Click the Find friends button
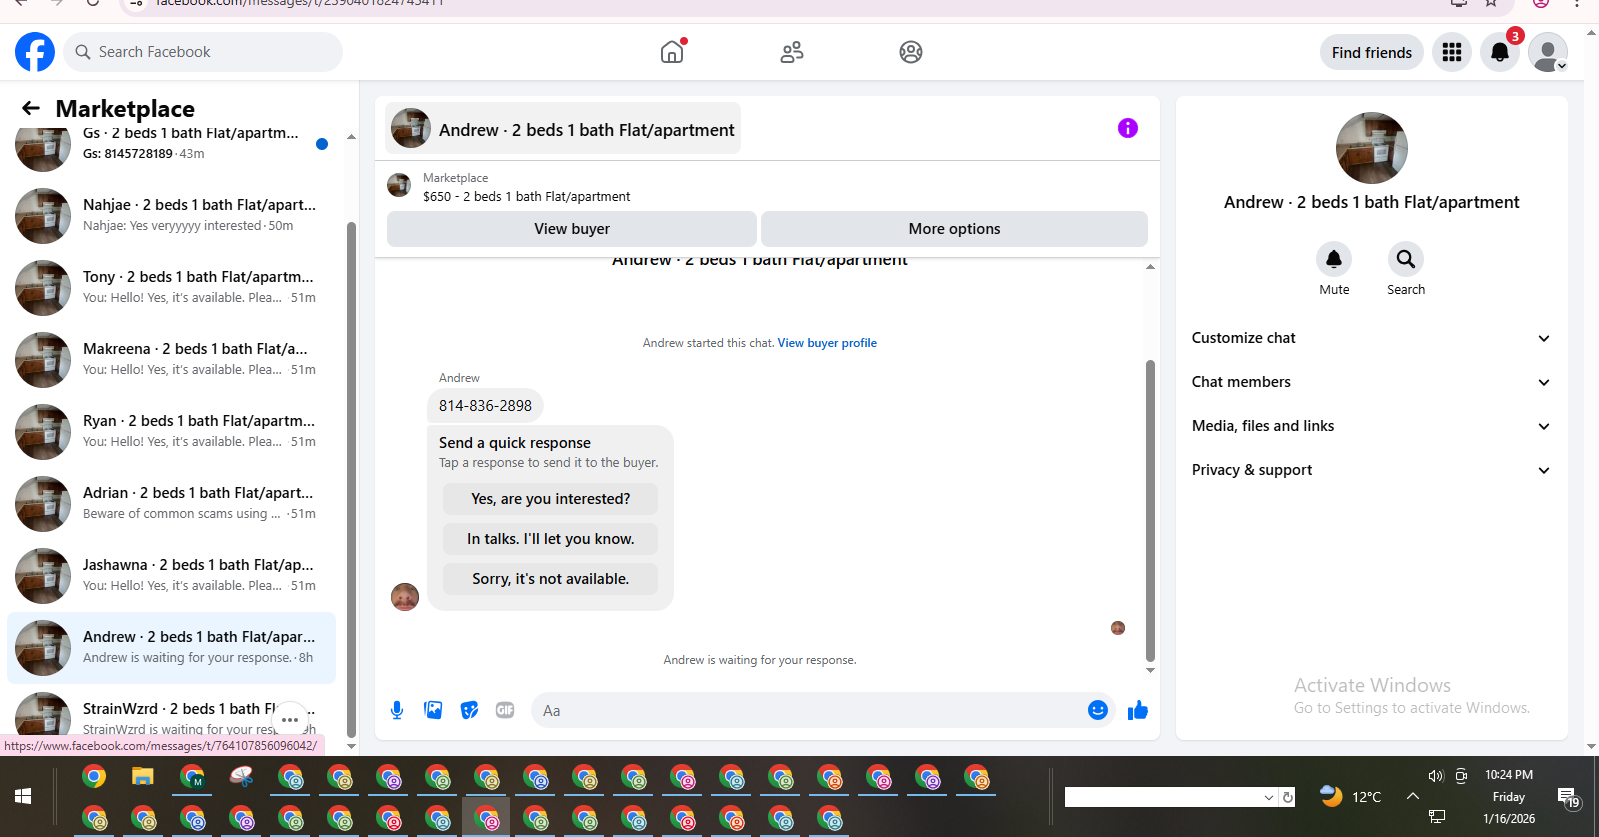 click(x=1372, y=52)
